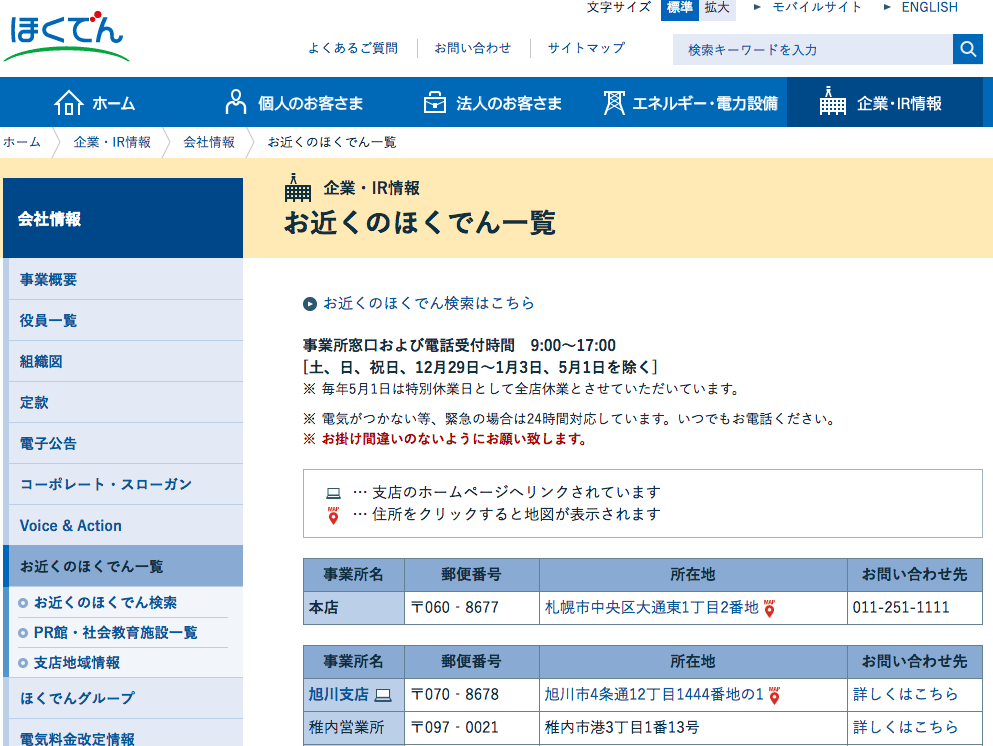The height and width of the screenshot is (746, 993).
Task: Click the map pin beside 札幌市中央区大通東1丁目2番地
Action: (769, 609)
